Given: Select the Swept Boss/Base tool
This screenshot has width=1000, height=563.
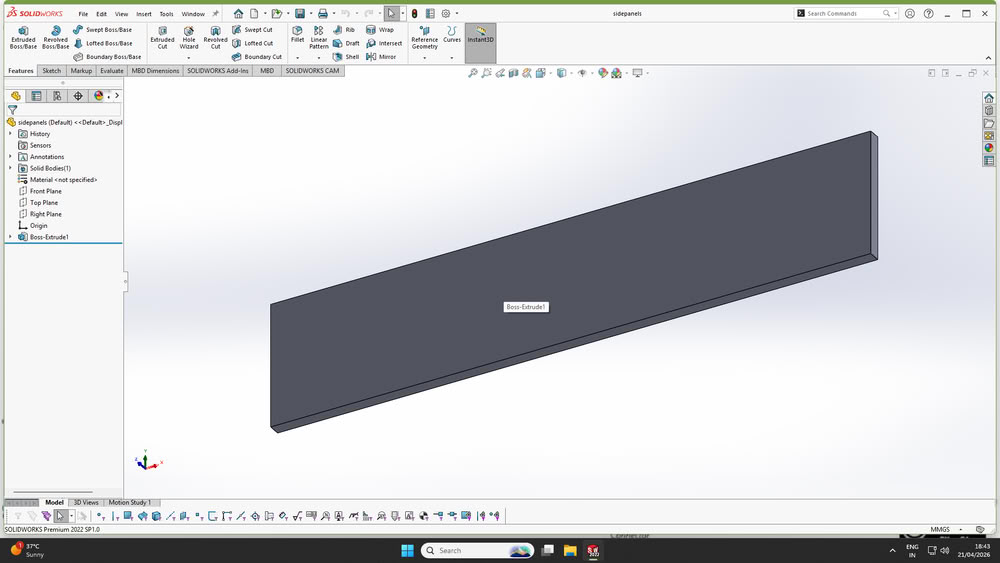Looking at the screenshot, I should pos(102,29).
